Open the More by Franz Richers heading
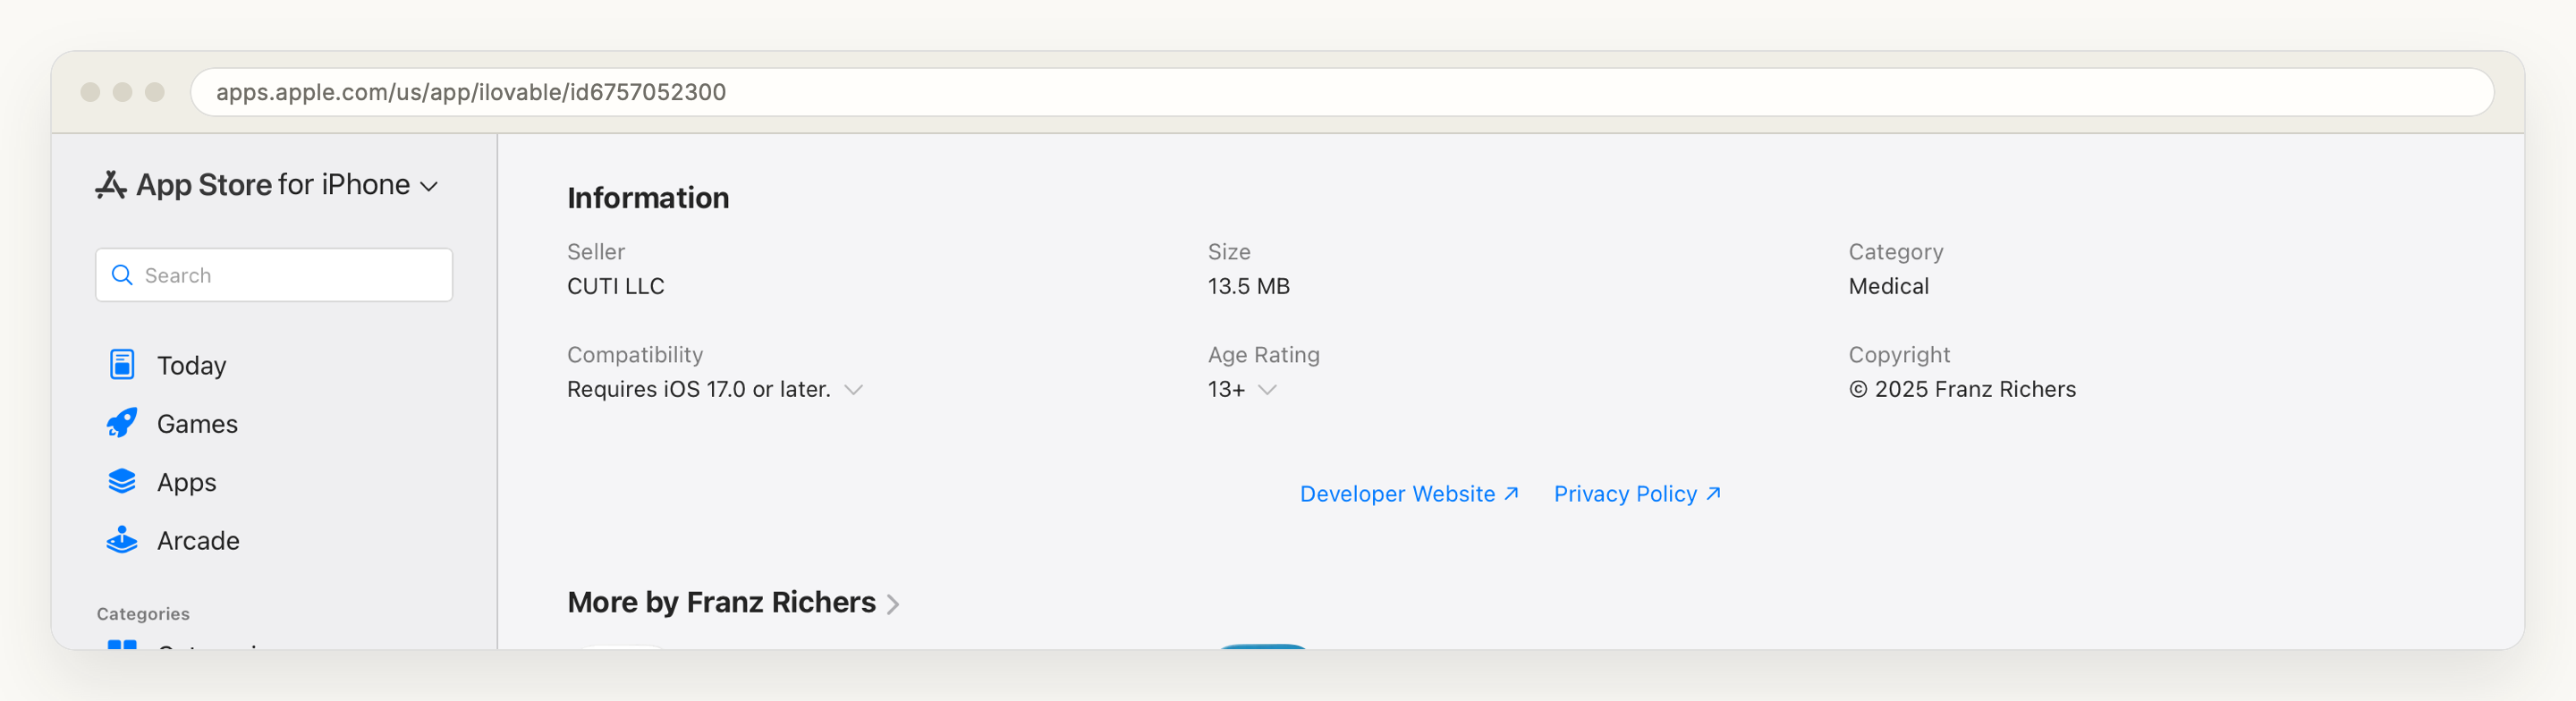Viewport: 2576px width, 701px height. (721, 602)
